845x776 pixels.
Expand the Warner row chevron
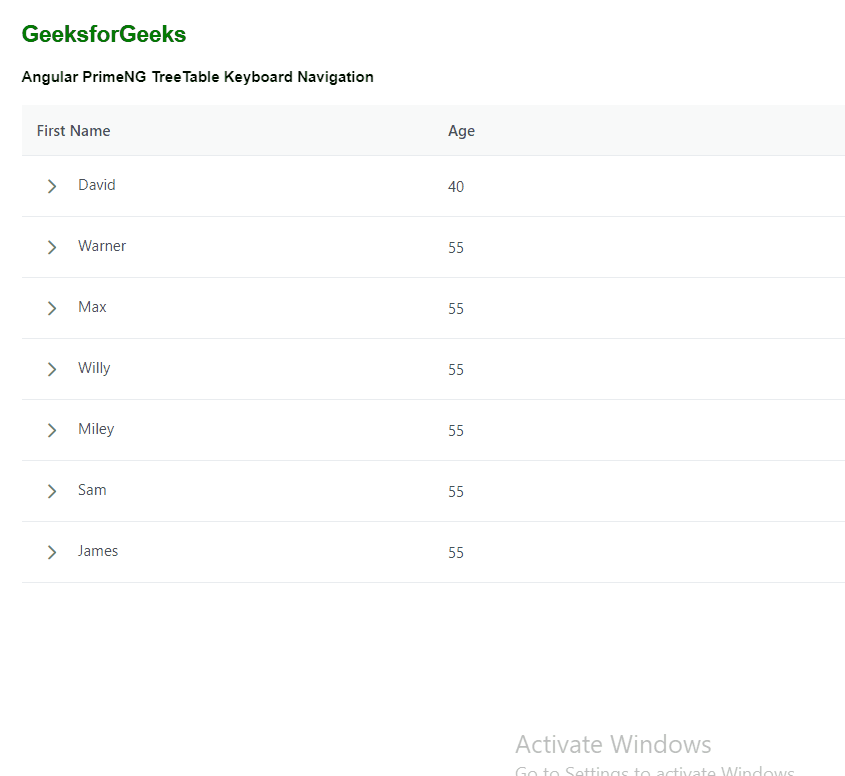pos(52,247)
